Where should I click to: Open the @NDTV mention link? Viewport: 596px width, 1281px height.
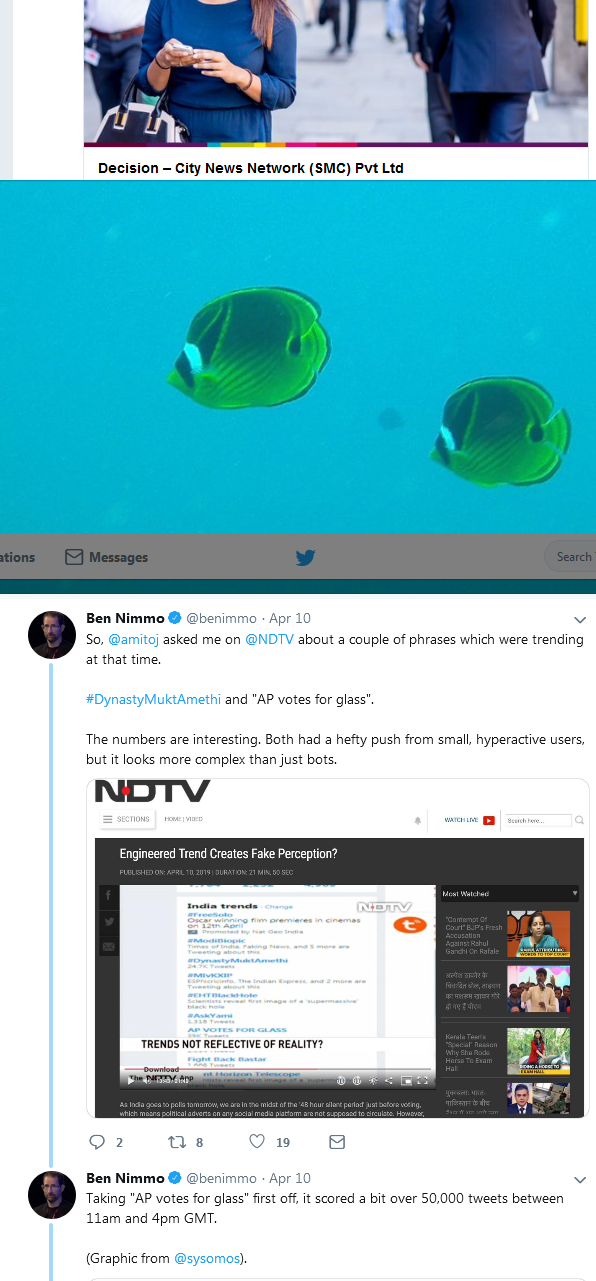click(269, 639)
